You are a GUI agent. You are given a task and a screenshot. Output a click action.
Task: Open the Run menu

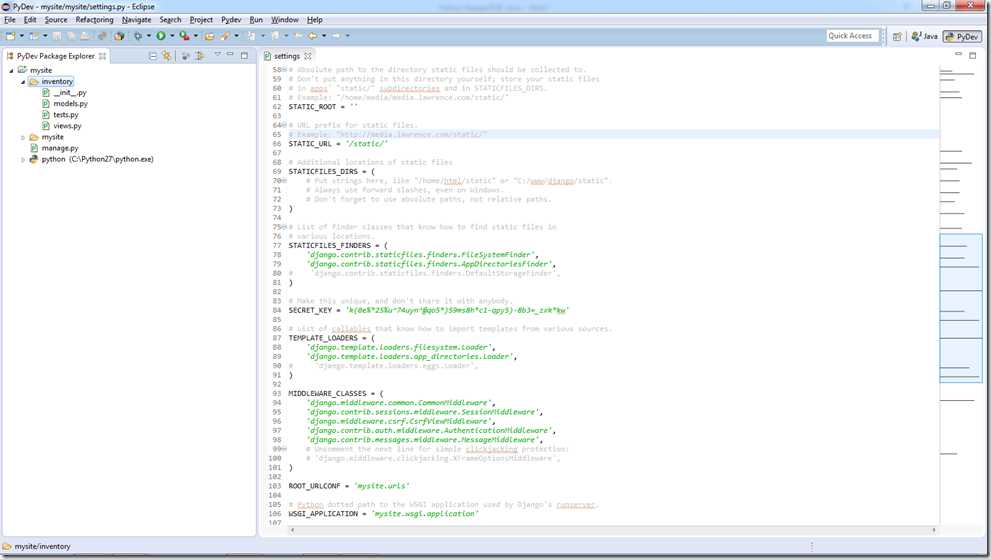coord(256,20)
